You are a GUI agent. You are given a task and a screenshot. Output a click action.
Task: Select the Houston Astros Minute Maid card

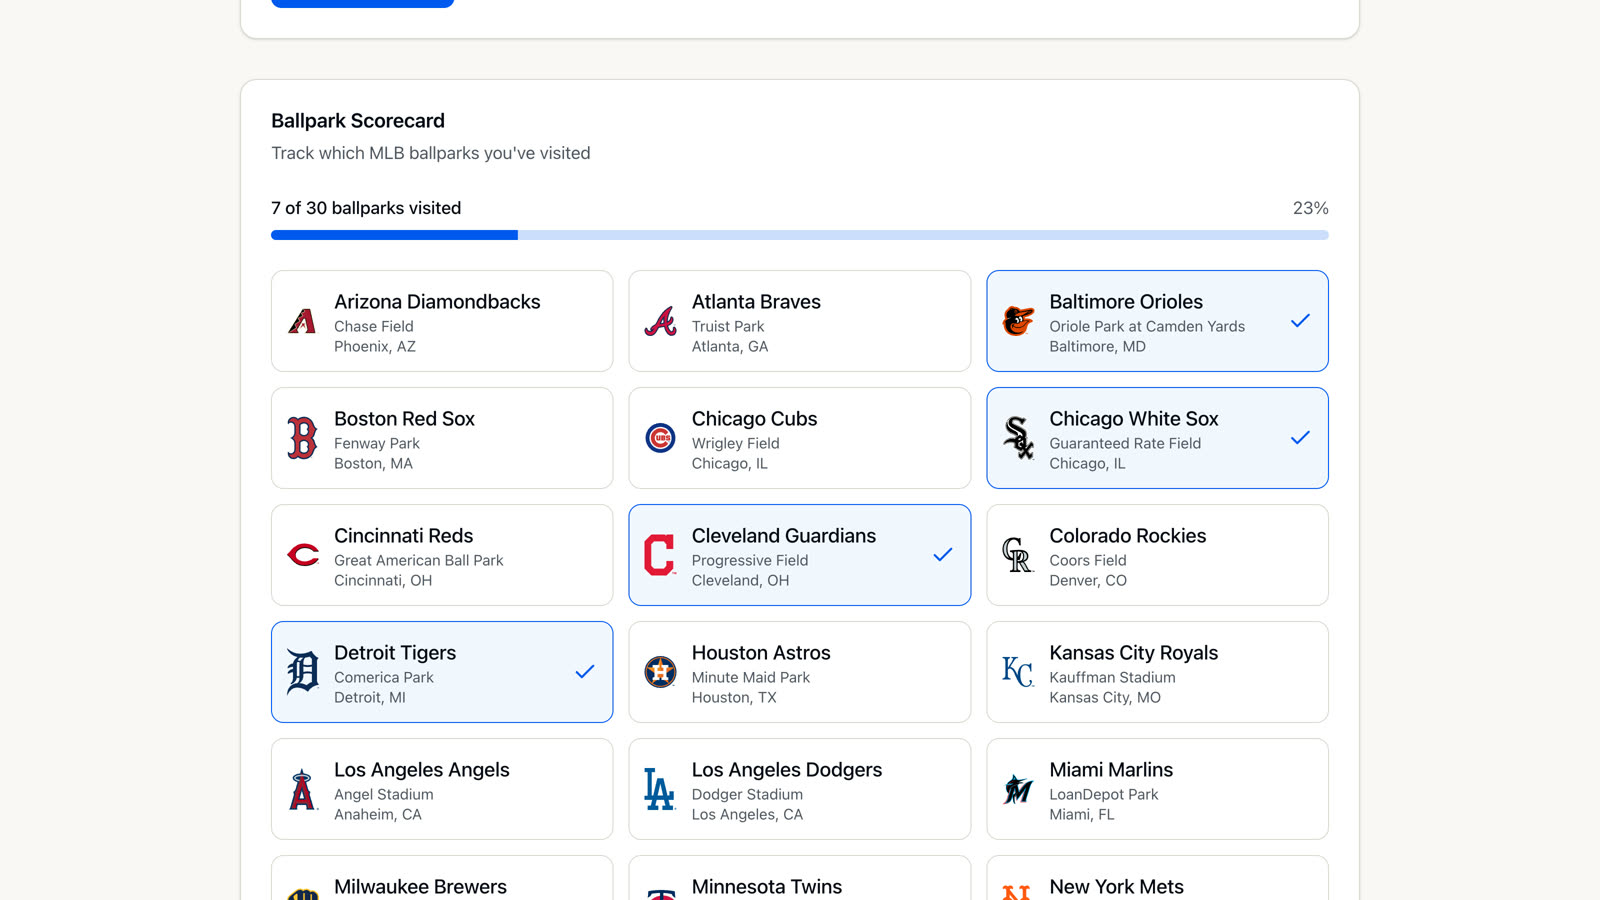click(800, 672)
